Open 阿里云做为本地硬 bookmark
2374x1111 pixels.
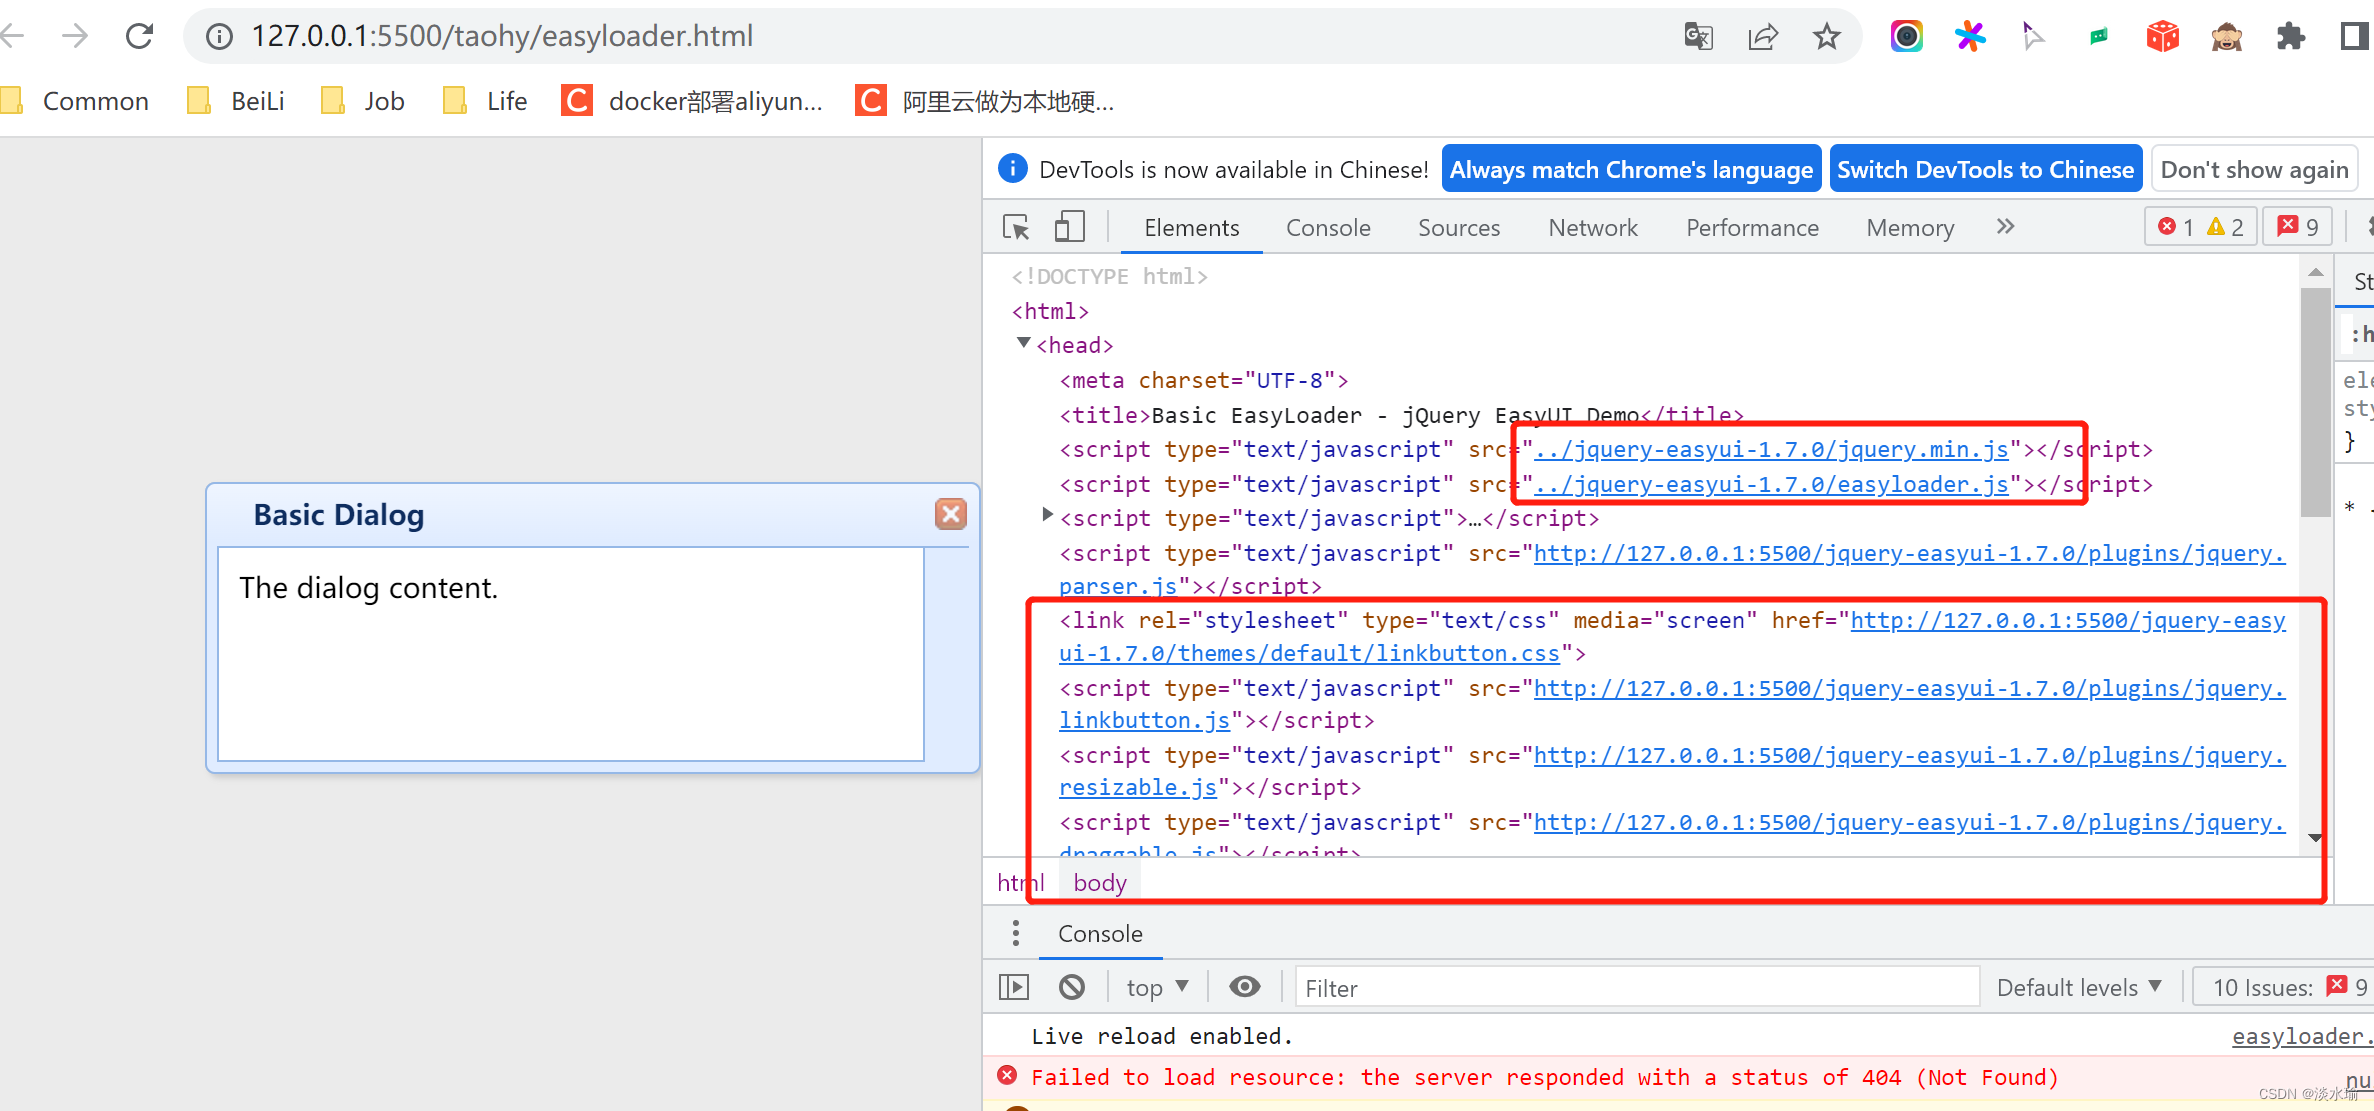click(x=985, y=101)
